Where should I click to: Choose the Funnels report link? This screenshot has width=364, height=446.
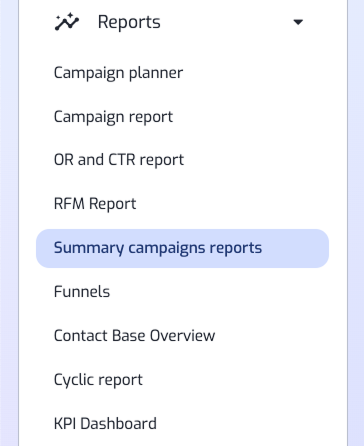[82, 292]
